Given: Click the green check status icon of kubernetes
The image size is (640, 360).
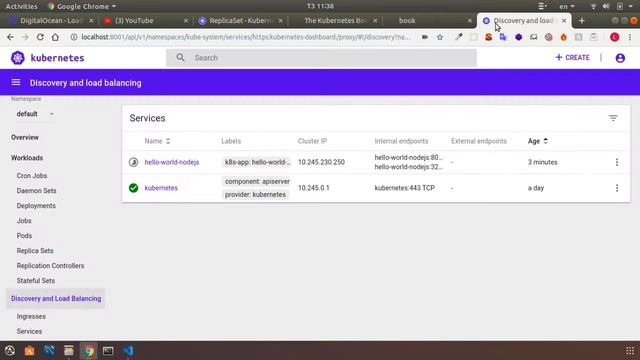Looking at the screenshot, I should pos(133,188).
